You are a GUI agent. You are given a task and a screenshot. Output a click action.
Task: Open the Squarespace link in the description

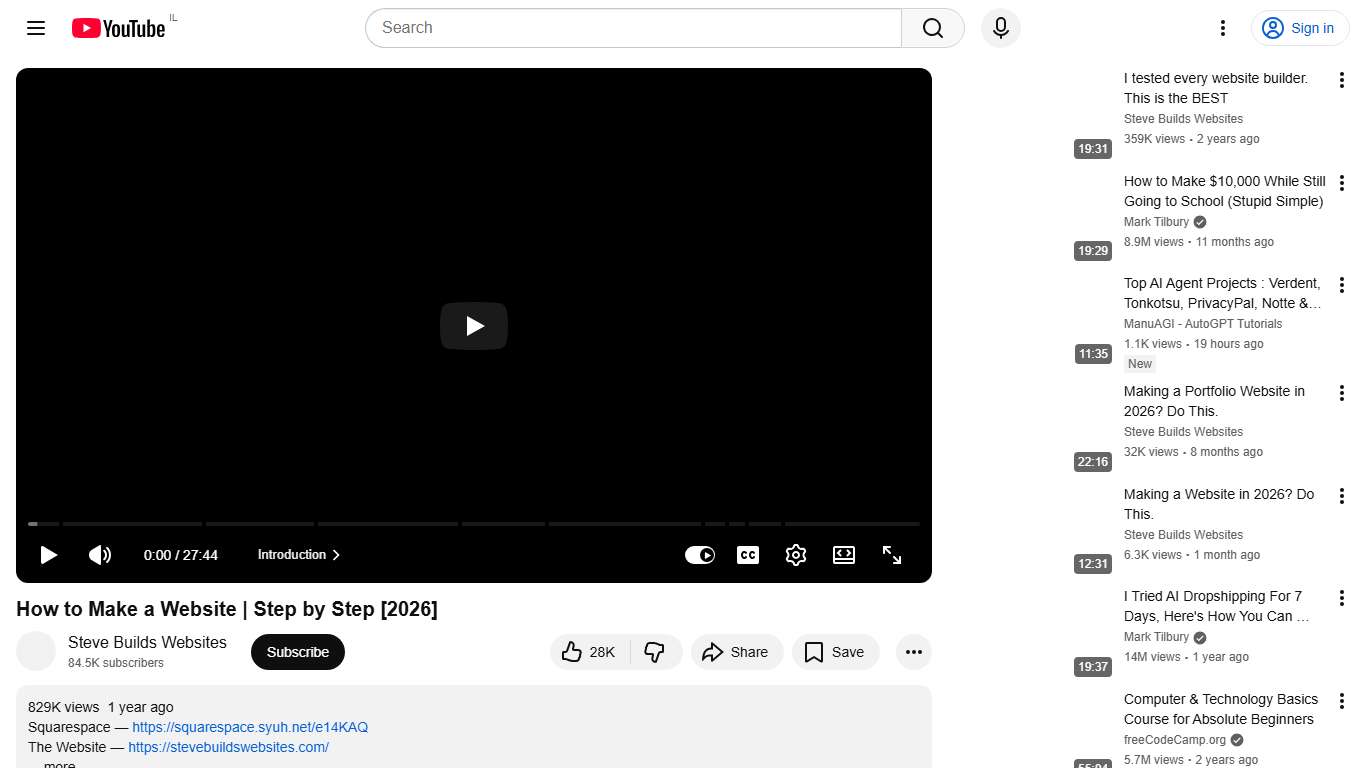[250, 727]
